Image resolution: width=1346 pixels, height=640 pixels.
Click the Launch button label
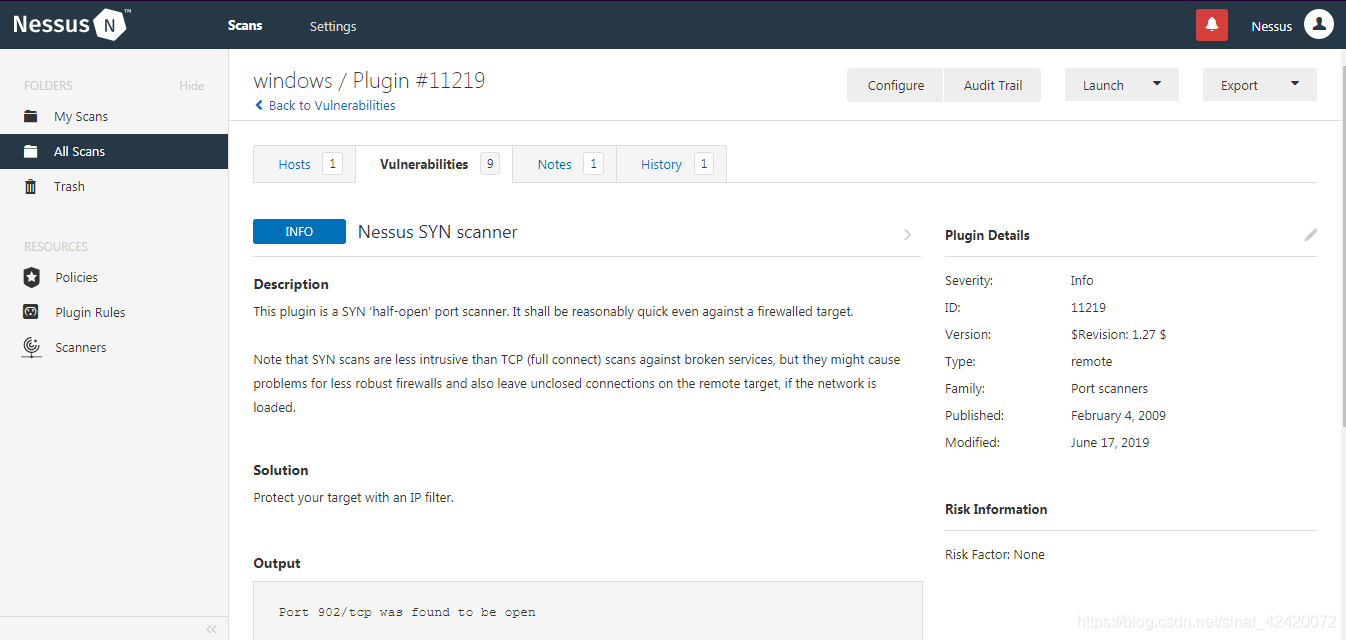click(x=1103, y=85)
